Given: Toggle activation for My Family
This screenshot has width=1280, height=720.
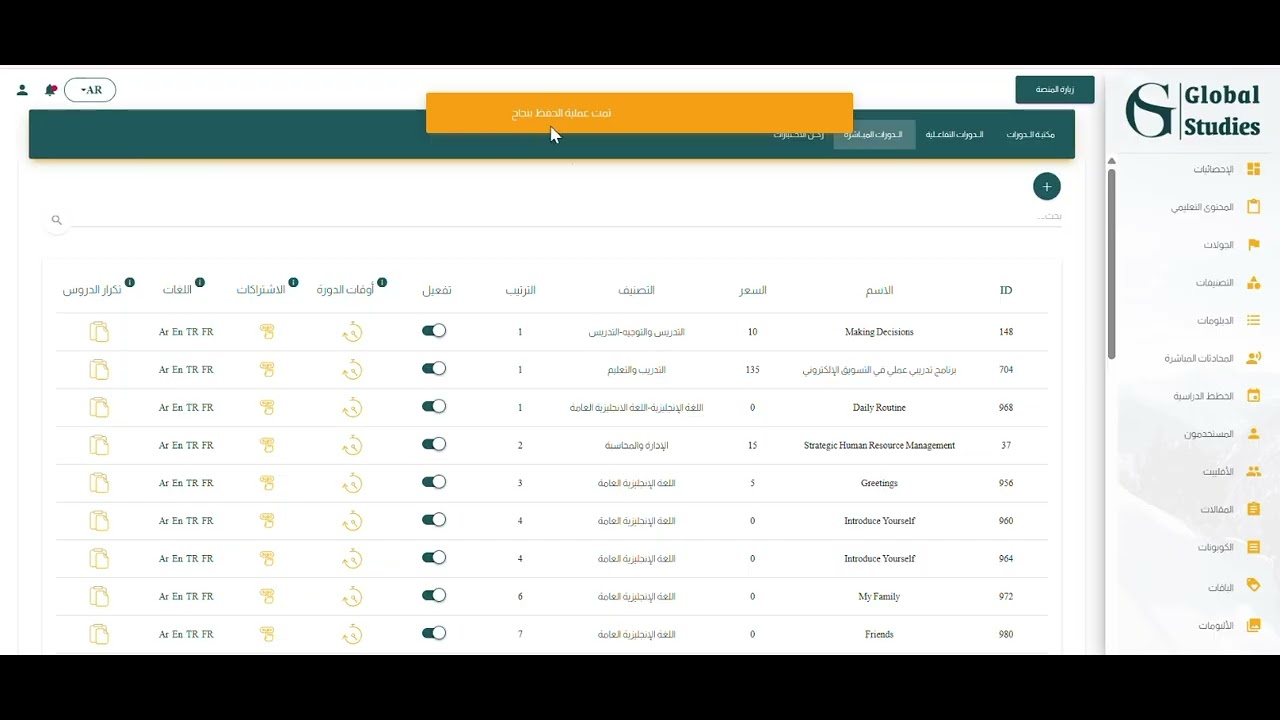Looking at the screenshot, I should coord(434,596).
